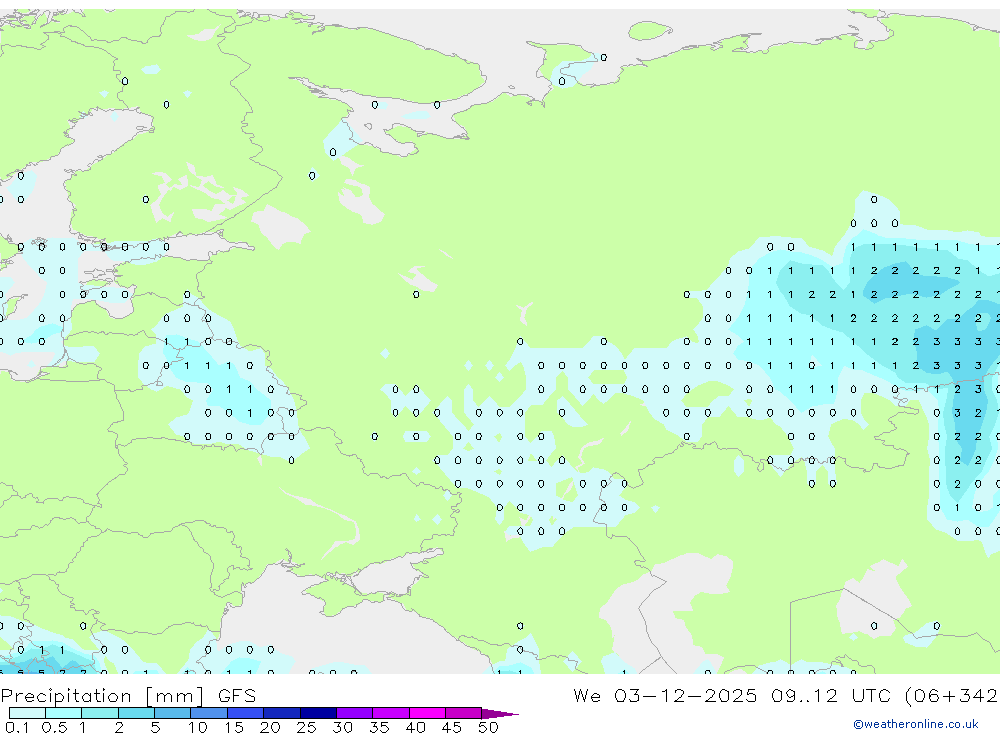Click the 1–2 mm legend swatch
Viewport: 1000px width, 733px height.
click(x=100, y=713)
